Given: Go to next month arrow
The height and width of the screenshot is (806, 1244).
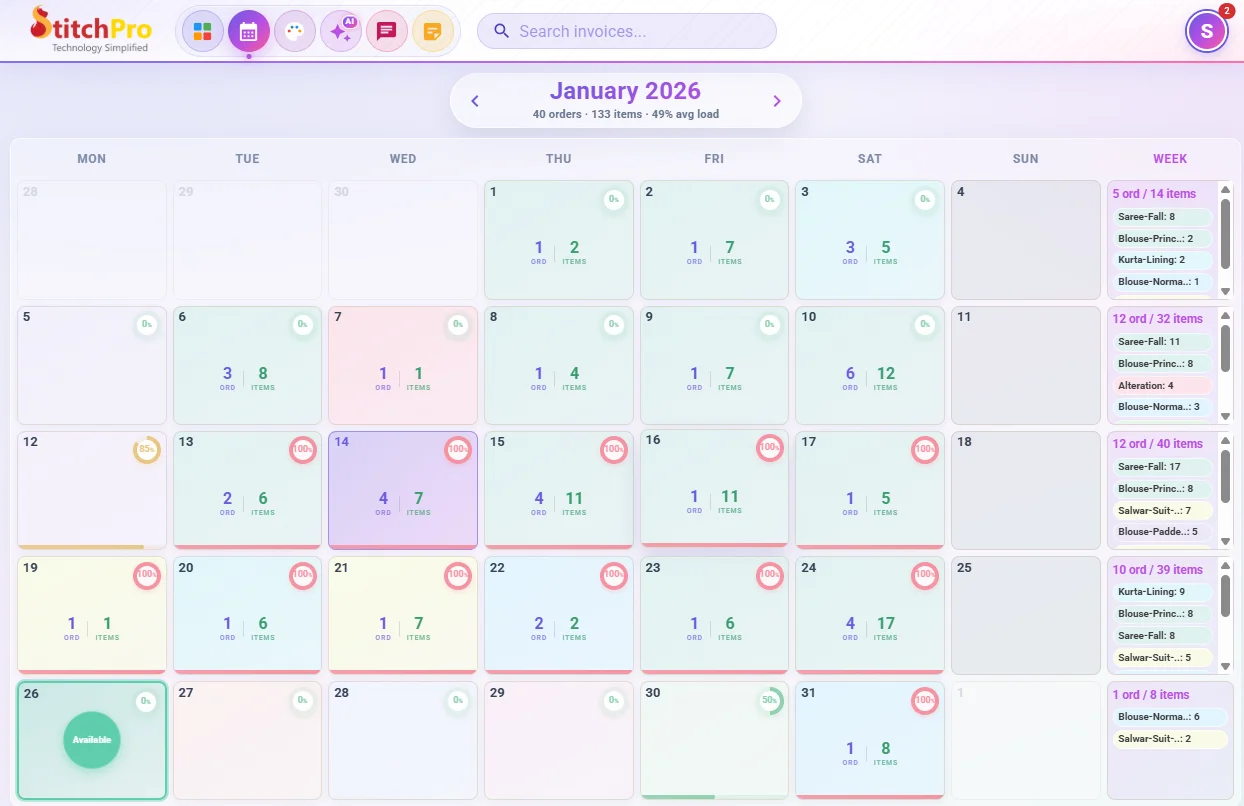Looking at the screenshot, I should click(x=777, y=101).
